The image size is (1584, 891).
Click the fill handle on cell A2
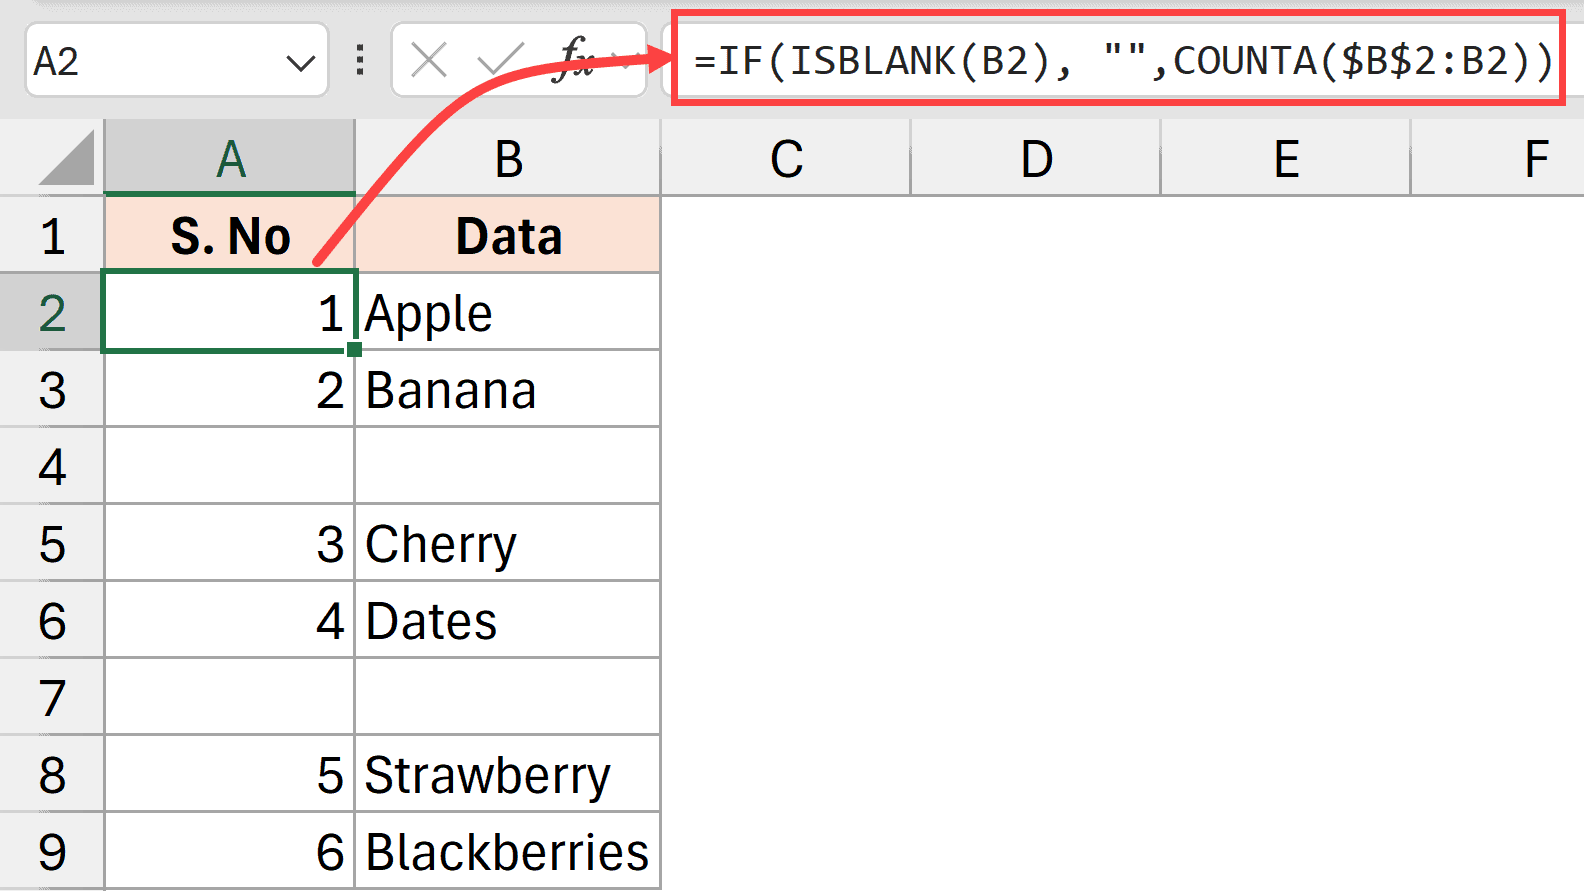pos(354,349)
